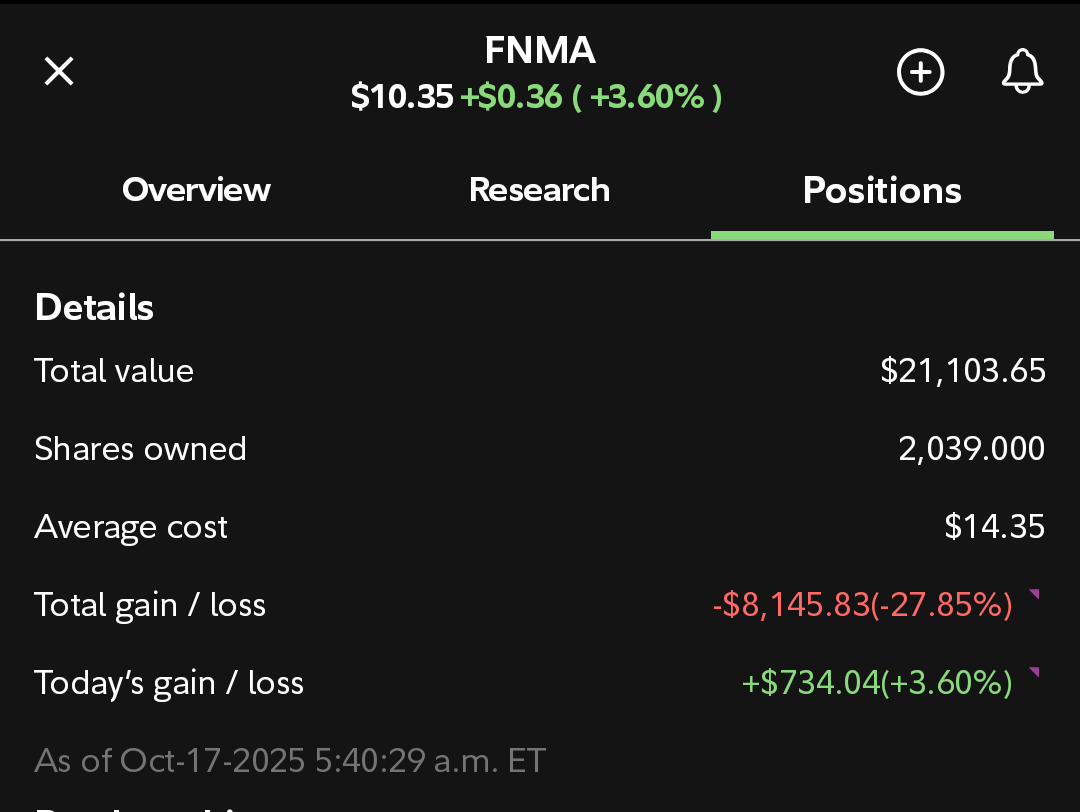Tap the FNMA ticker title
Screen dimensions: 1080x812
[x=540, y=50]
